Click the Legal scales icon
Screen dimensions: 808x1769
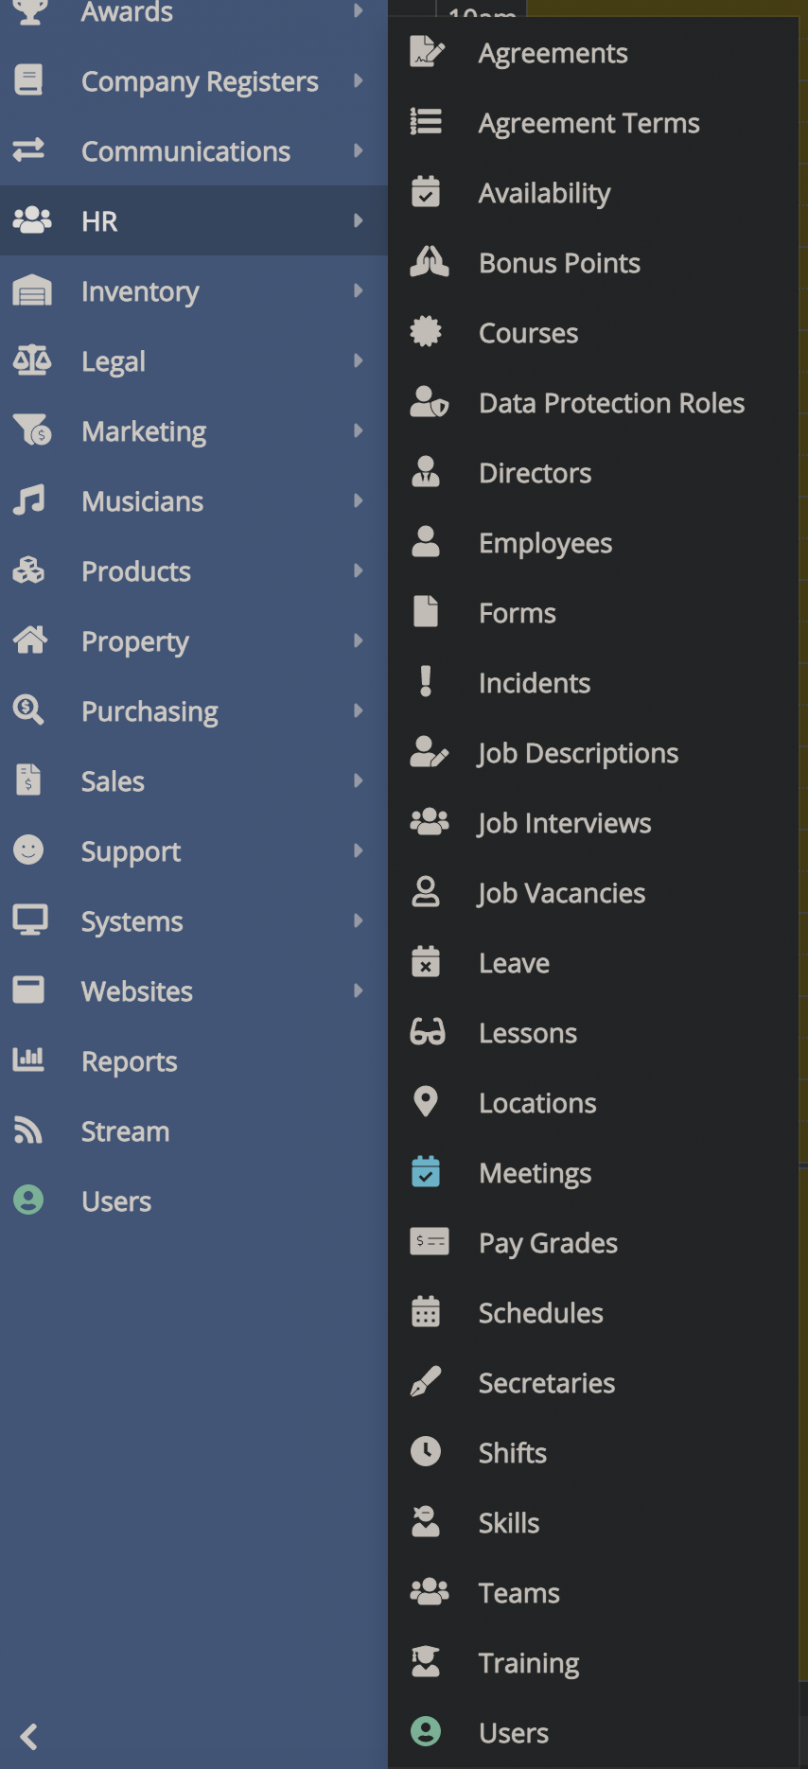[31, 361]
